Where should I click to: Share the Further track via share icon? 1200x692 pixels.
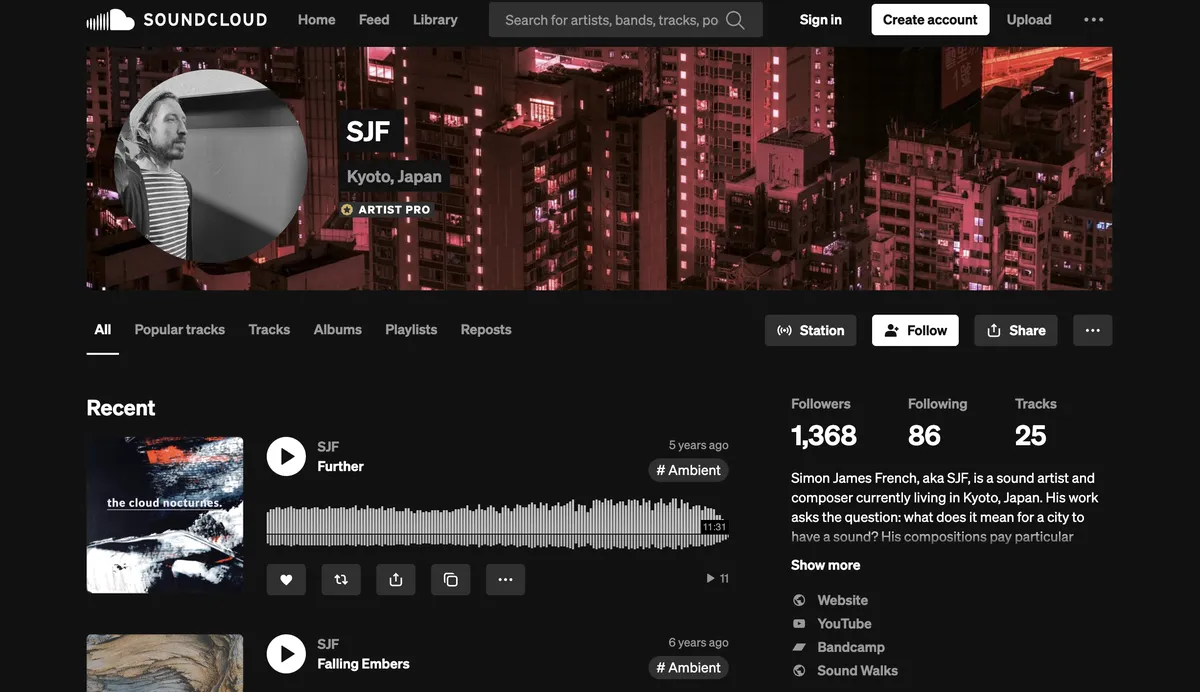(x=396, y=579)
